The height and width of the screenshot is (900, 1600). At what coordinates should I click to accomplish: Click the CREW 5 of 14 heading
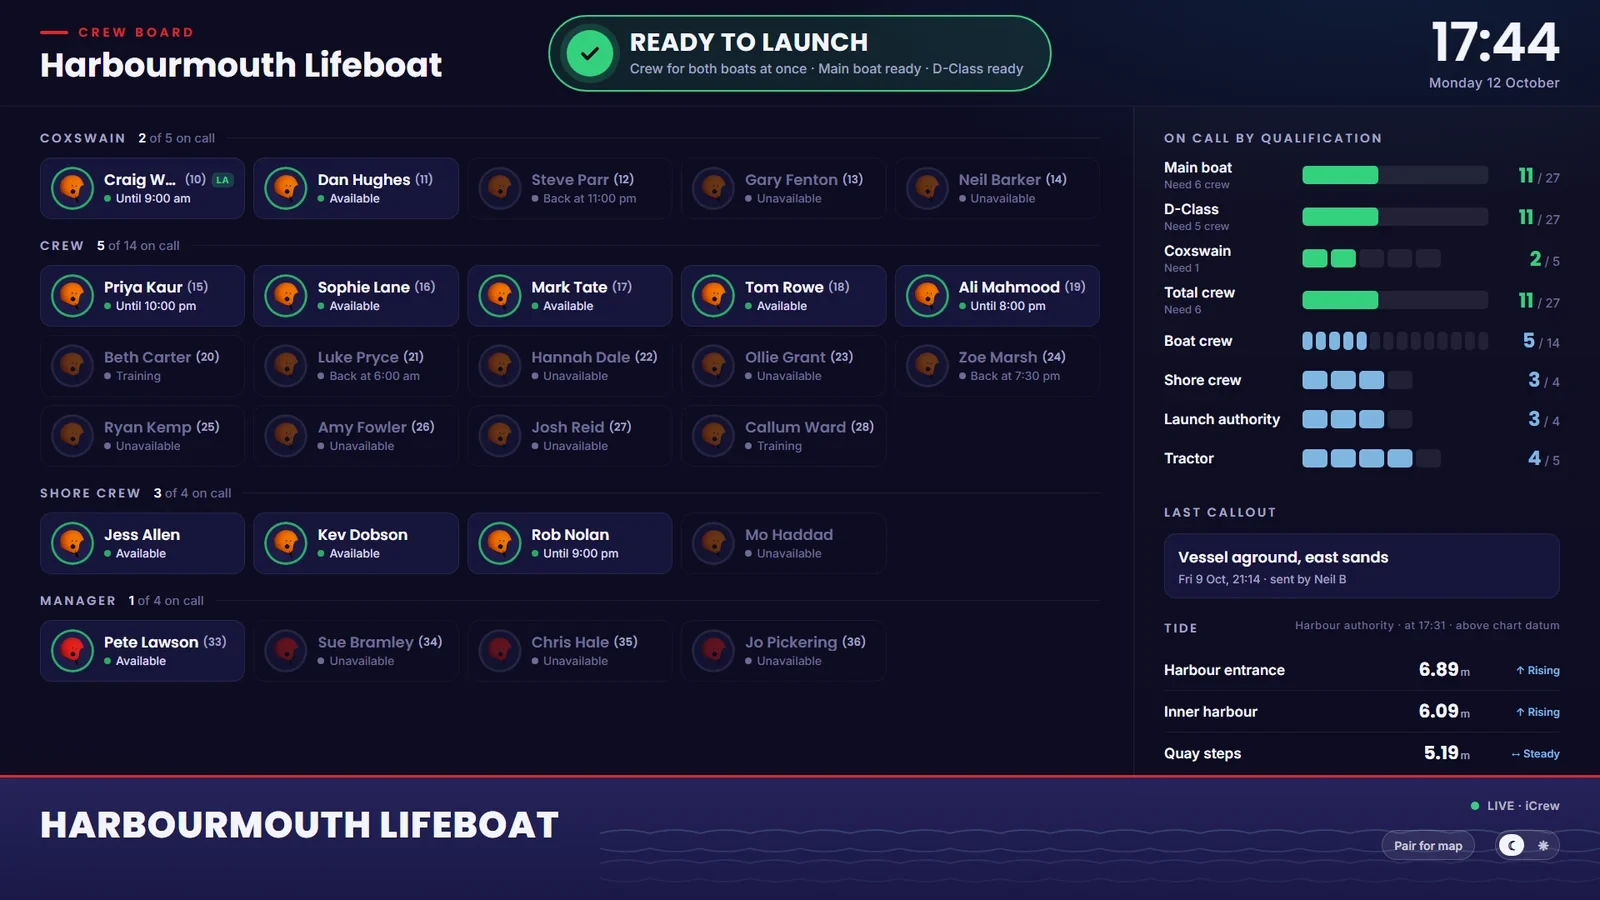point(110,246)
